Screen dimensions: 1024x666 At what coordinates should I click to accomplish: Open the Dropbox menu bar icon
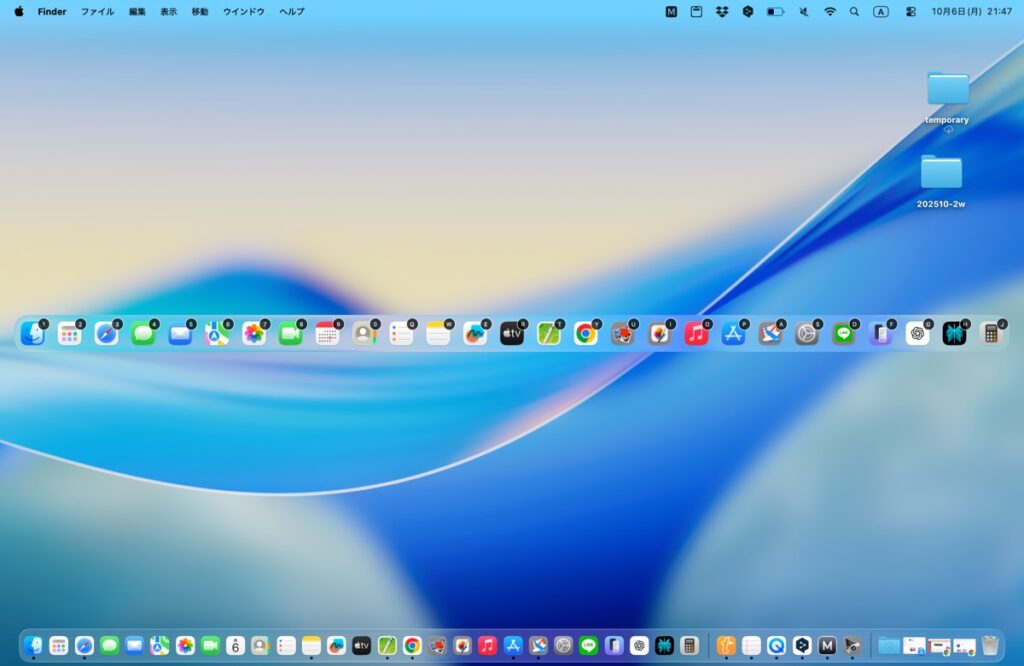722,12
